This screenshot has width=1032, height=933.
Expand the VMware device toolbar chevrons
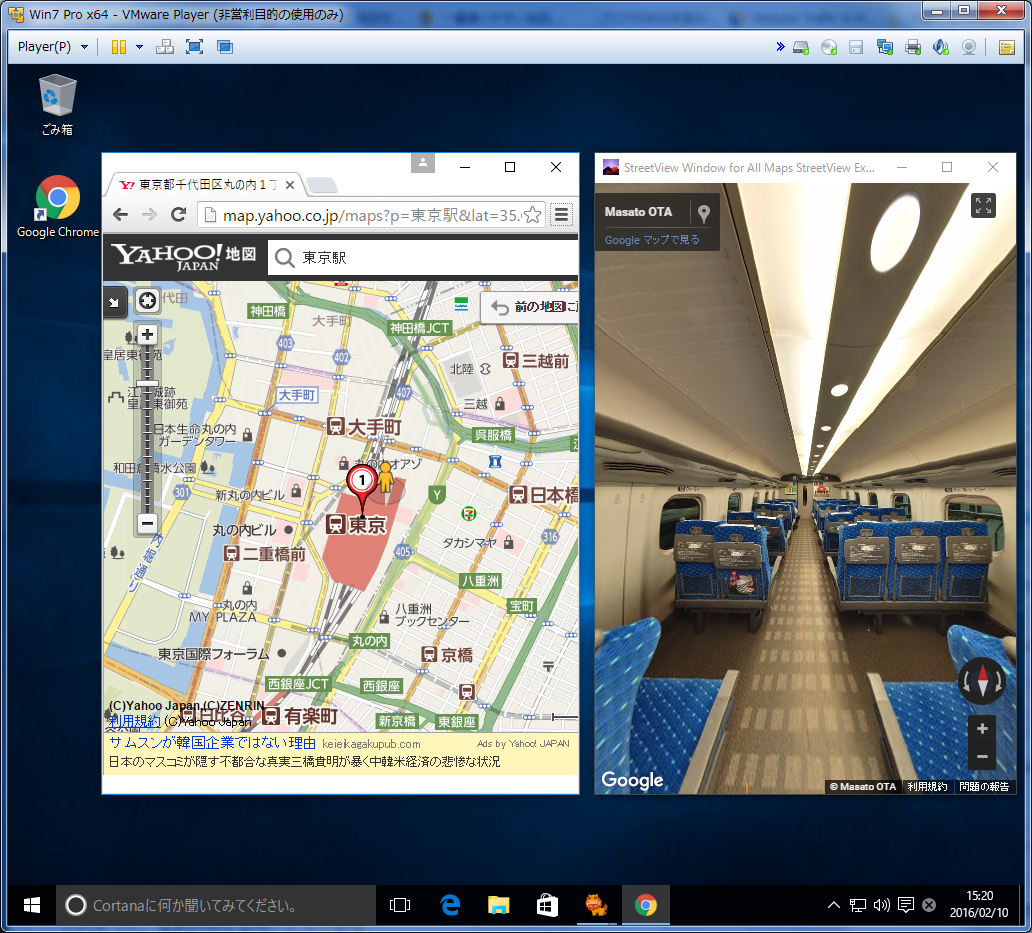click(780, 47)
